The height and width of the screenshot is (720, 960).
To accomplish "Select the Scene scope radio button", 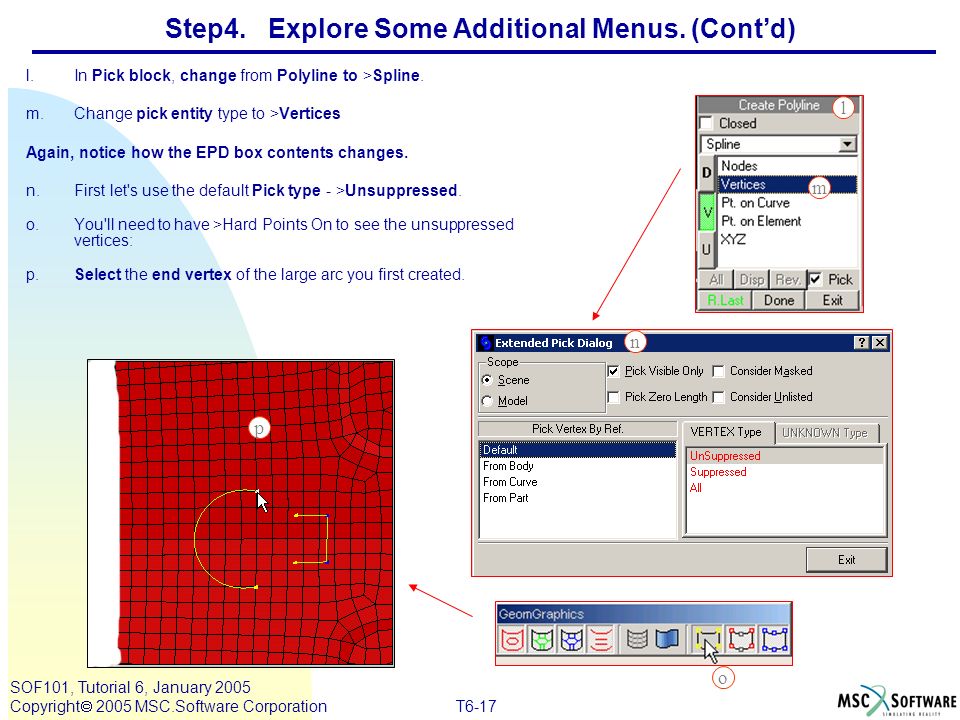I will click(487, 380).
